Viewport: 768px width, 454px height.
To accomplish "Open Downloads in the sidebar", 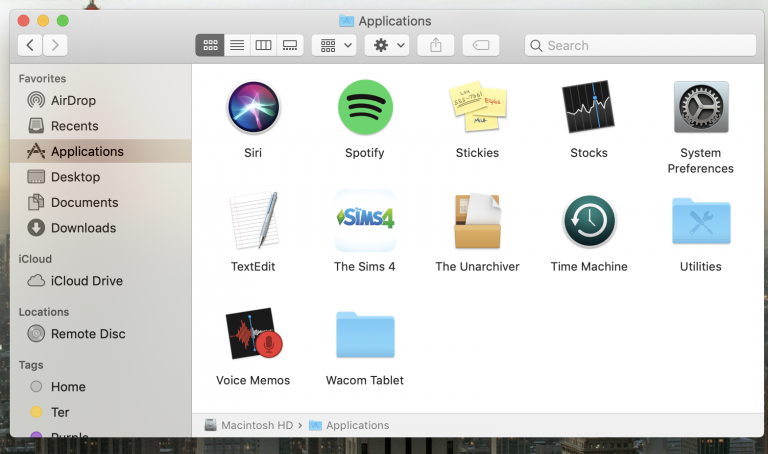I will click(100, 228).
